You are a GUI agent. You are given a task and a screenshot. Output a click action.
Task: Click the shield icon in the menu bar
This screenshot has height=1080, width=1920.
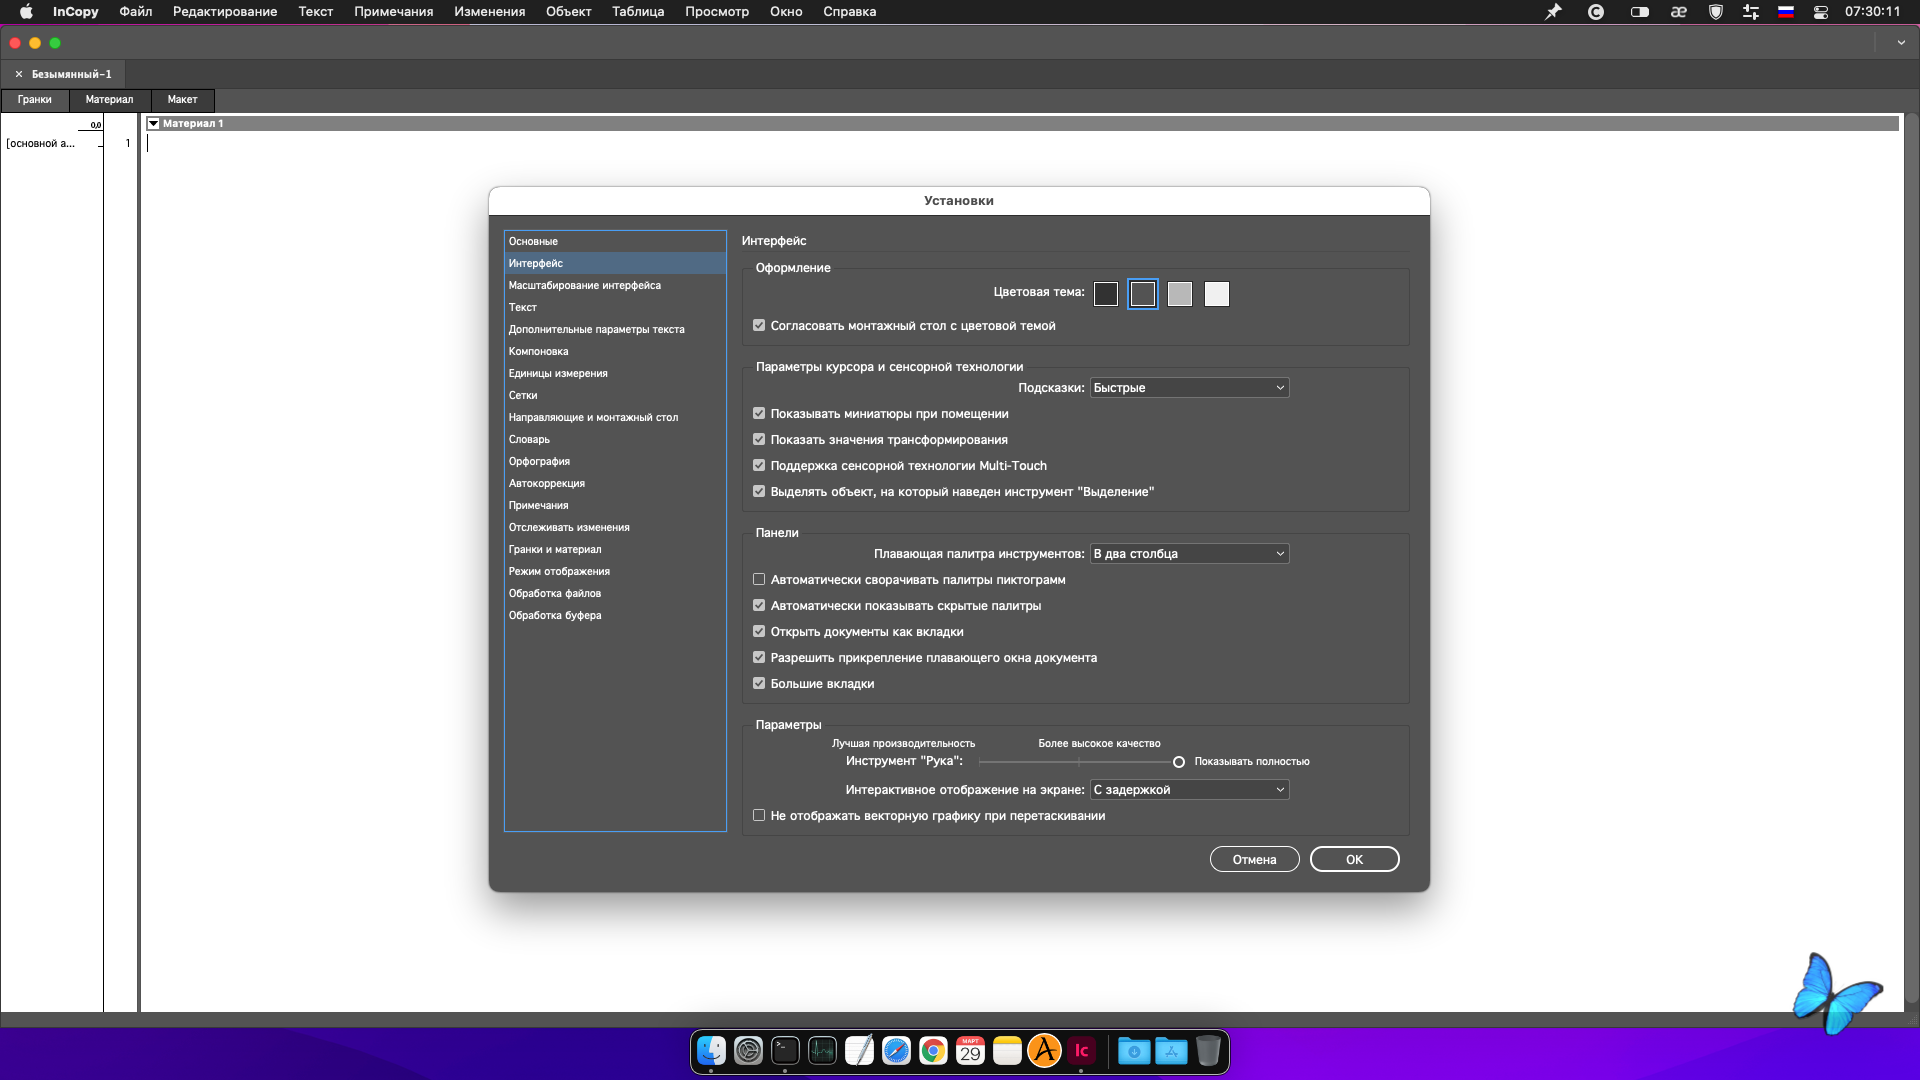pyautogui.click(x=1716, y=12)
